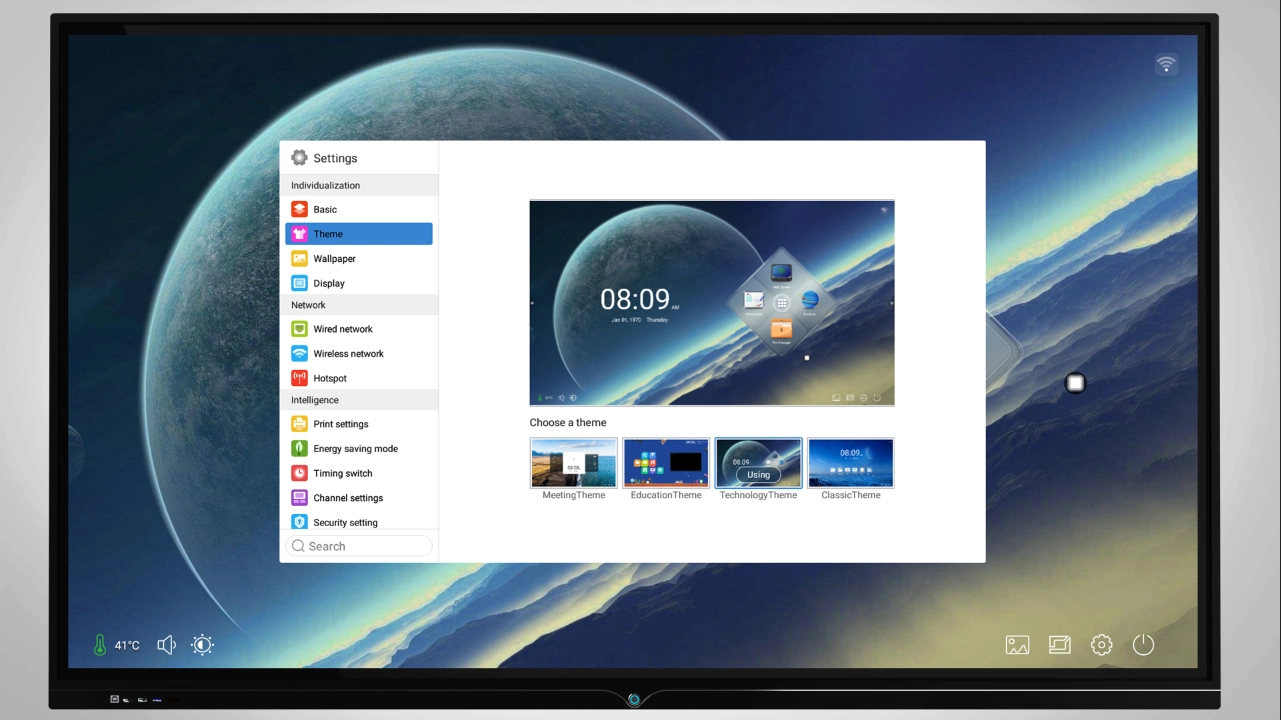Image resolution: width=1281 pixels, height=720 pixels.
Task: Click the Wi-Fi status icon on desktop
Action: pyautogui.click(x=1166, y=64)
